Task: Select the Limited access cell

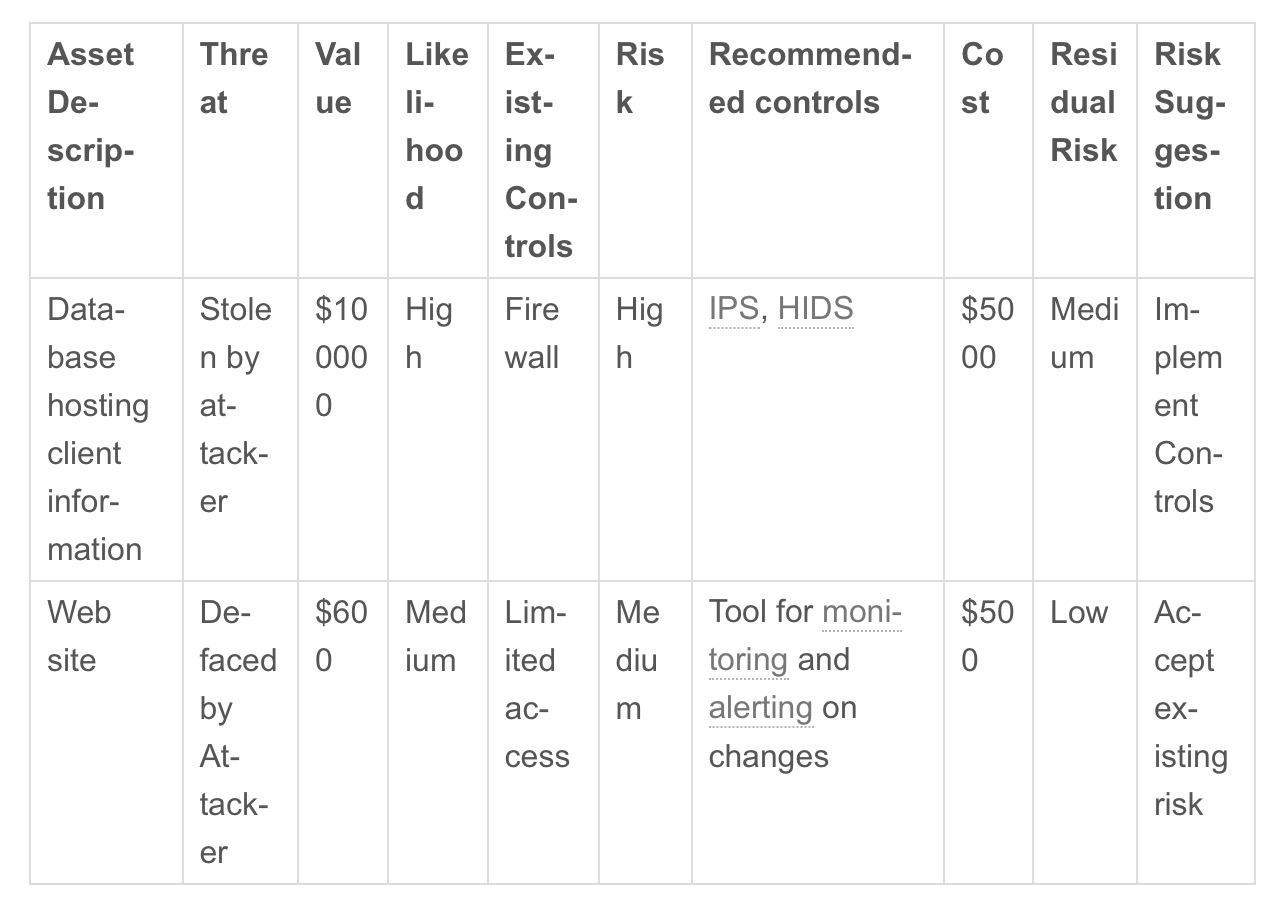Action: pyautogui.click(x=536, y=684)
